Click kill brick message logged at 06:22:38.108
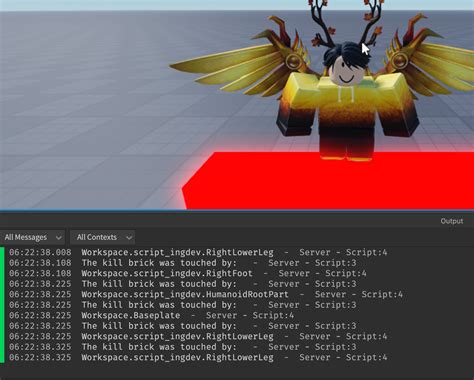The height and width of the screenshot is (380, 474). (159, 263)
